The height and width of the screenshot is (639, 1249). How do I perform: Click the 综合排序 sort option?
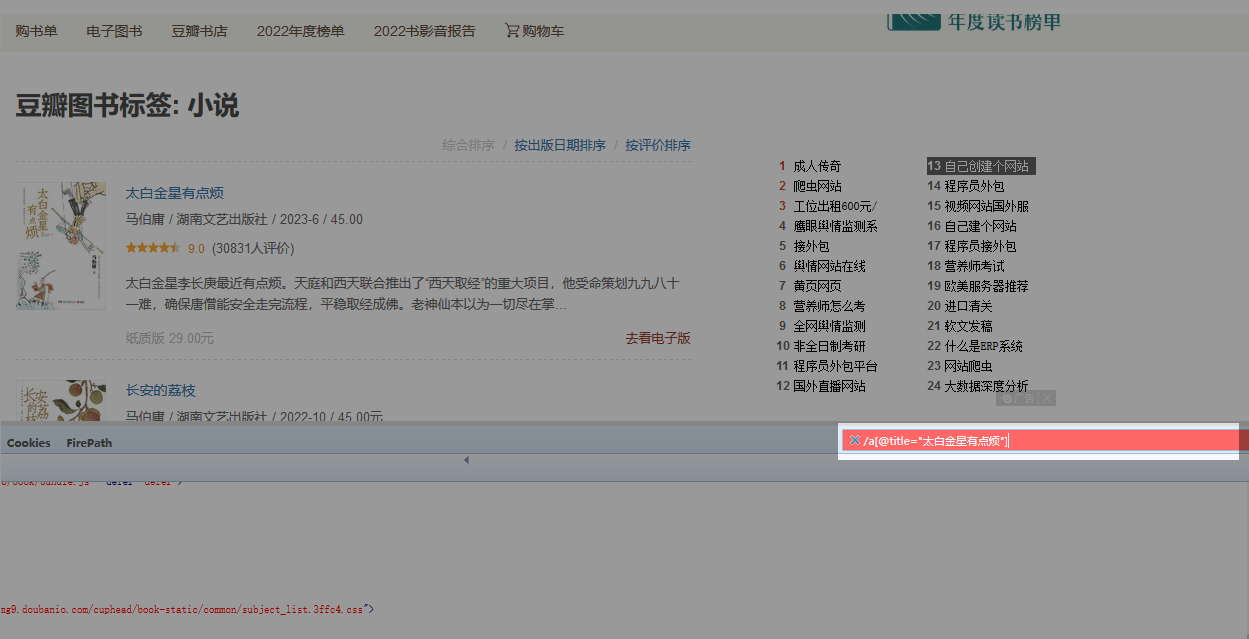tap(468, 145)
